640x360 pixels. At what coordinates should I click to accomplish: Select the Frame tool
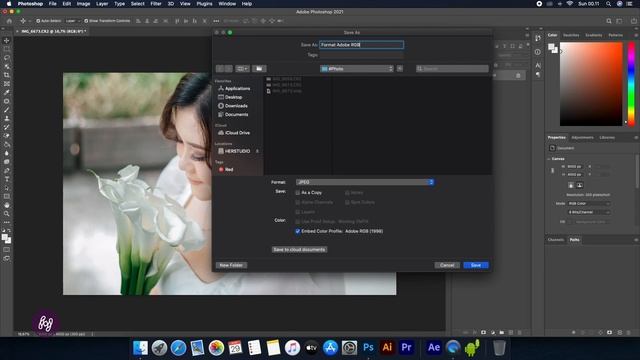pyautogui.click(x=7, y=84)
